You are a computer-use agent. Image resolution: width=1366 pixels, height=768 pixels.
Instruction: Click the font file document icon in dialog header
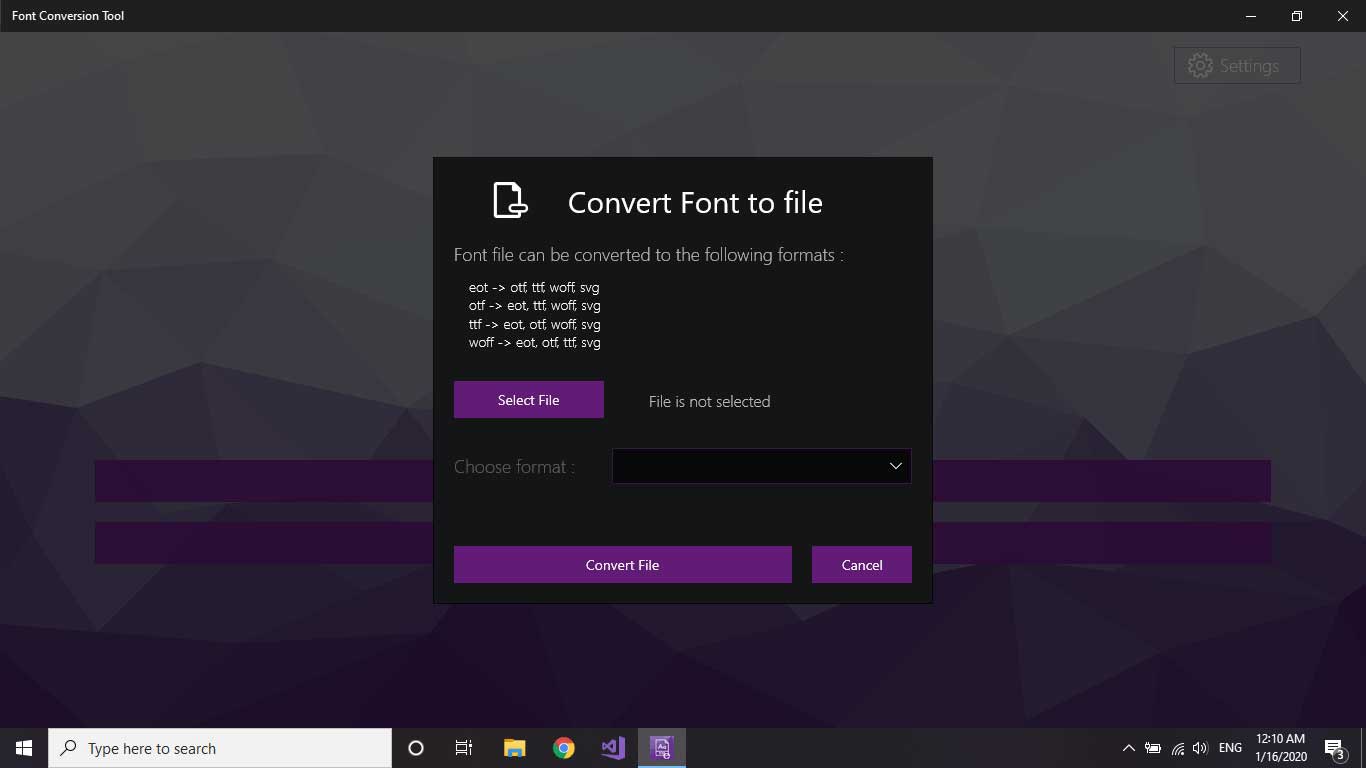pyautogui.click(x=510, y=200)
